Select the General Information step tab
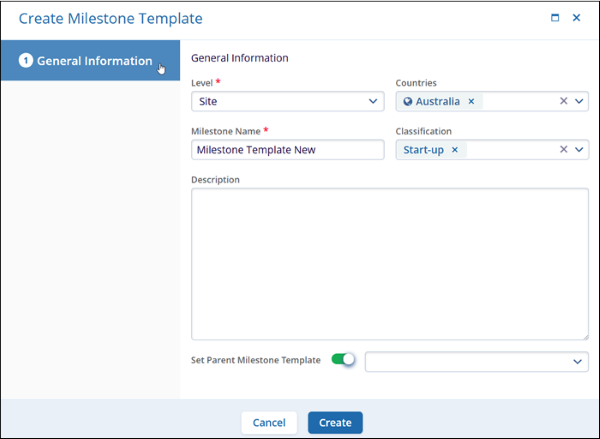 (90, 61)
